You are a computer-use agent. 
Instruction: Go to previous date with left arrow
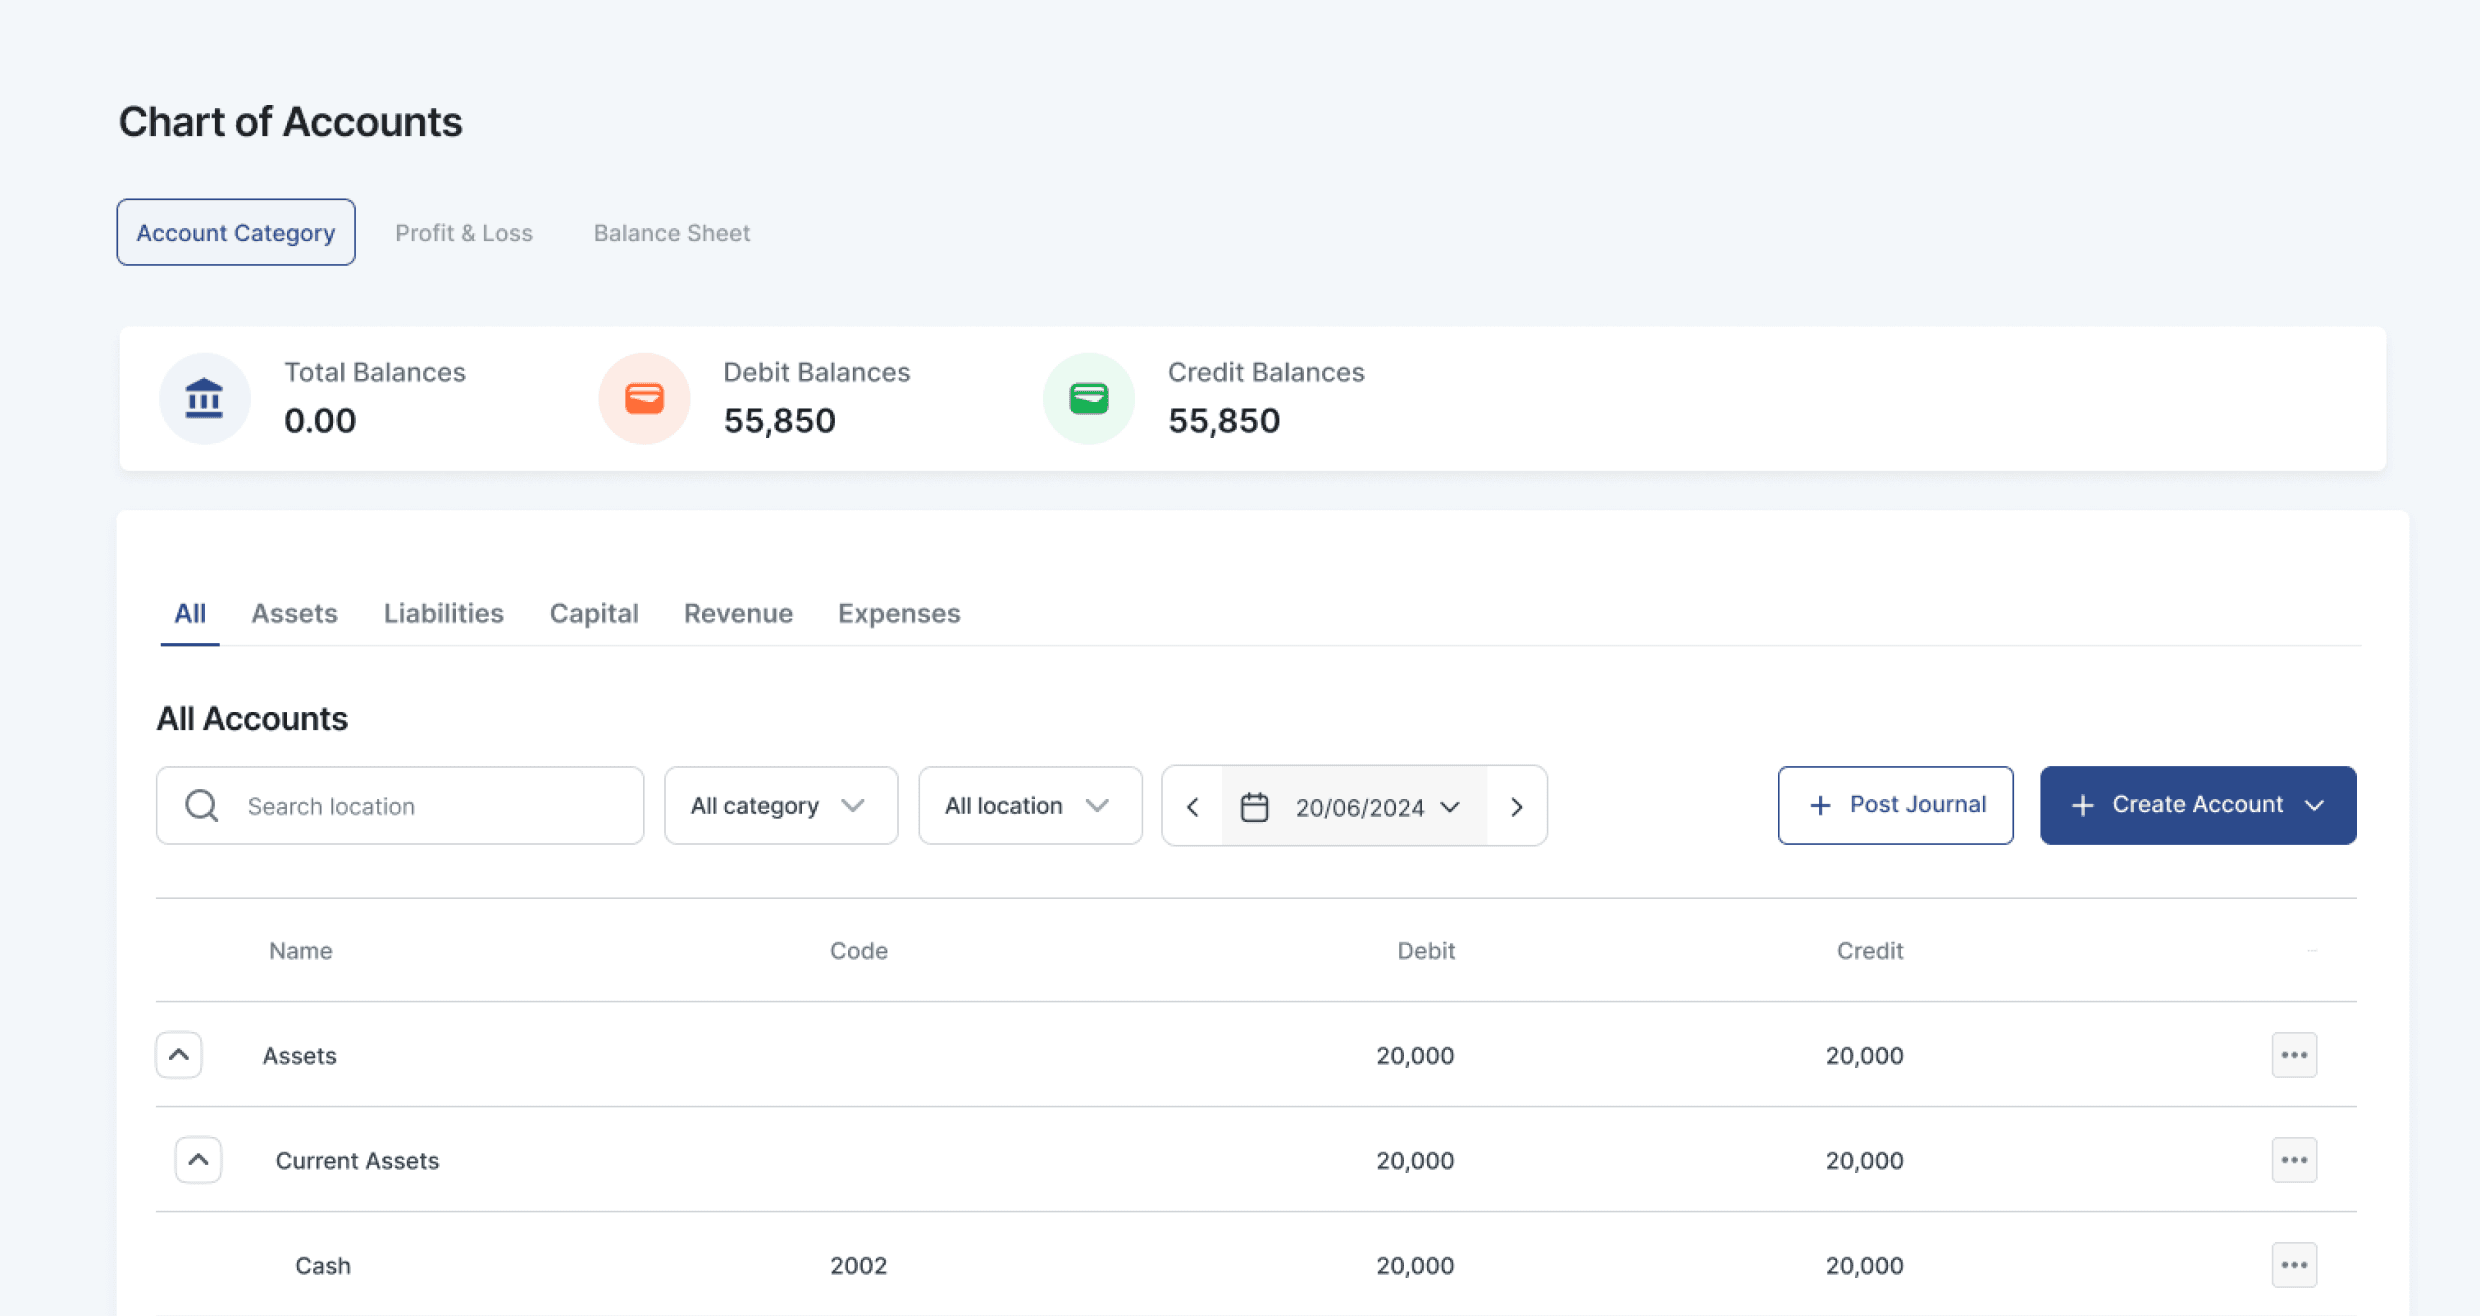point(1192,807)
